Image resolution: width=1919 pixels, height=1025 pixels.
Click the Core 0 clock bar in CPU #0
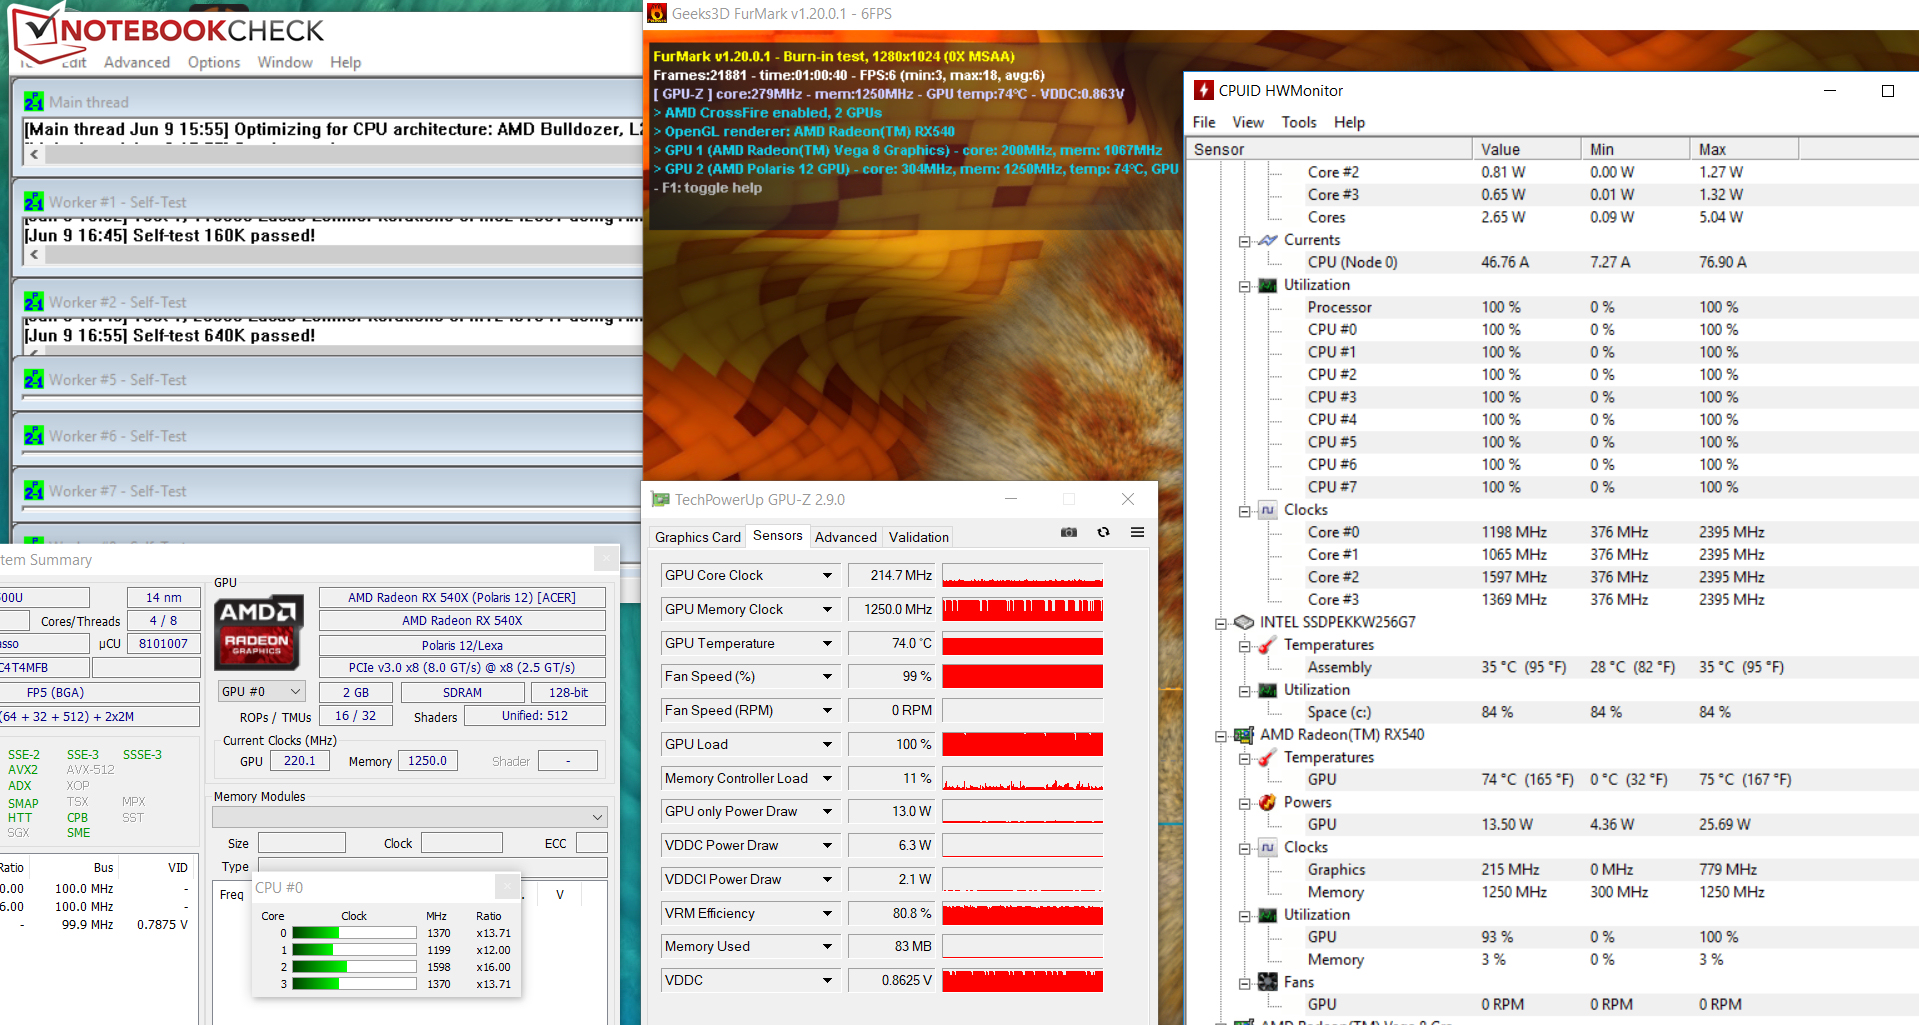pos(354,933)
